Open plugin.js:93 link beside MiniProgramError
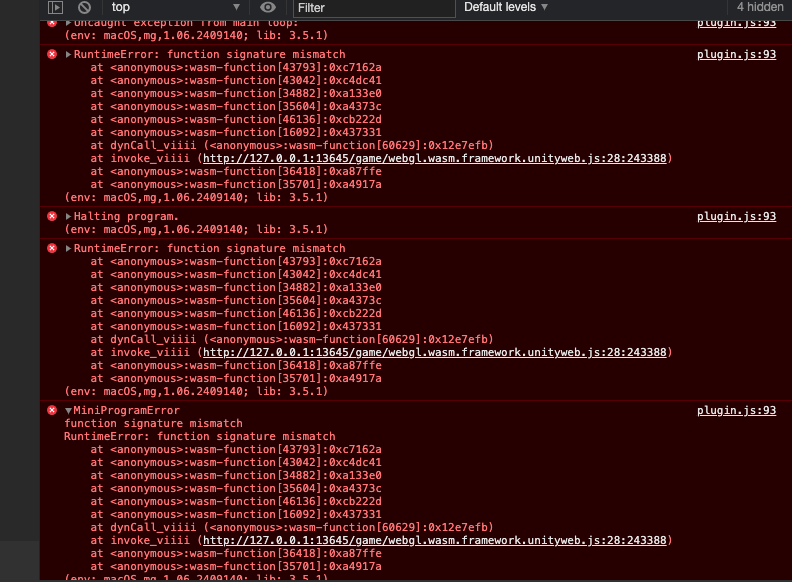792x582 pixels. pyautogui.click(x=736, y=410)
